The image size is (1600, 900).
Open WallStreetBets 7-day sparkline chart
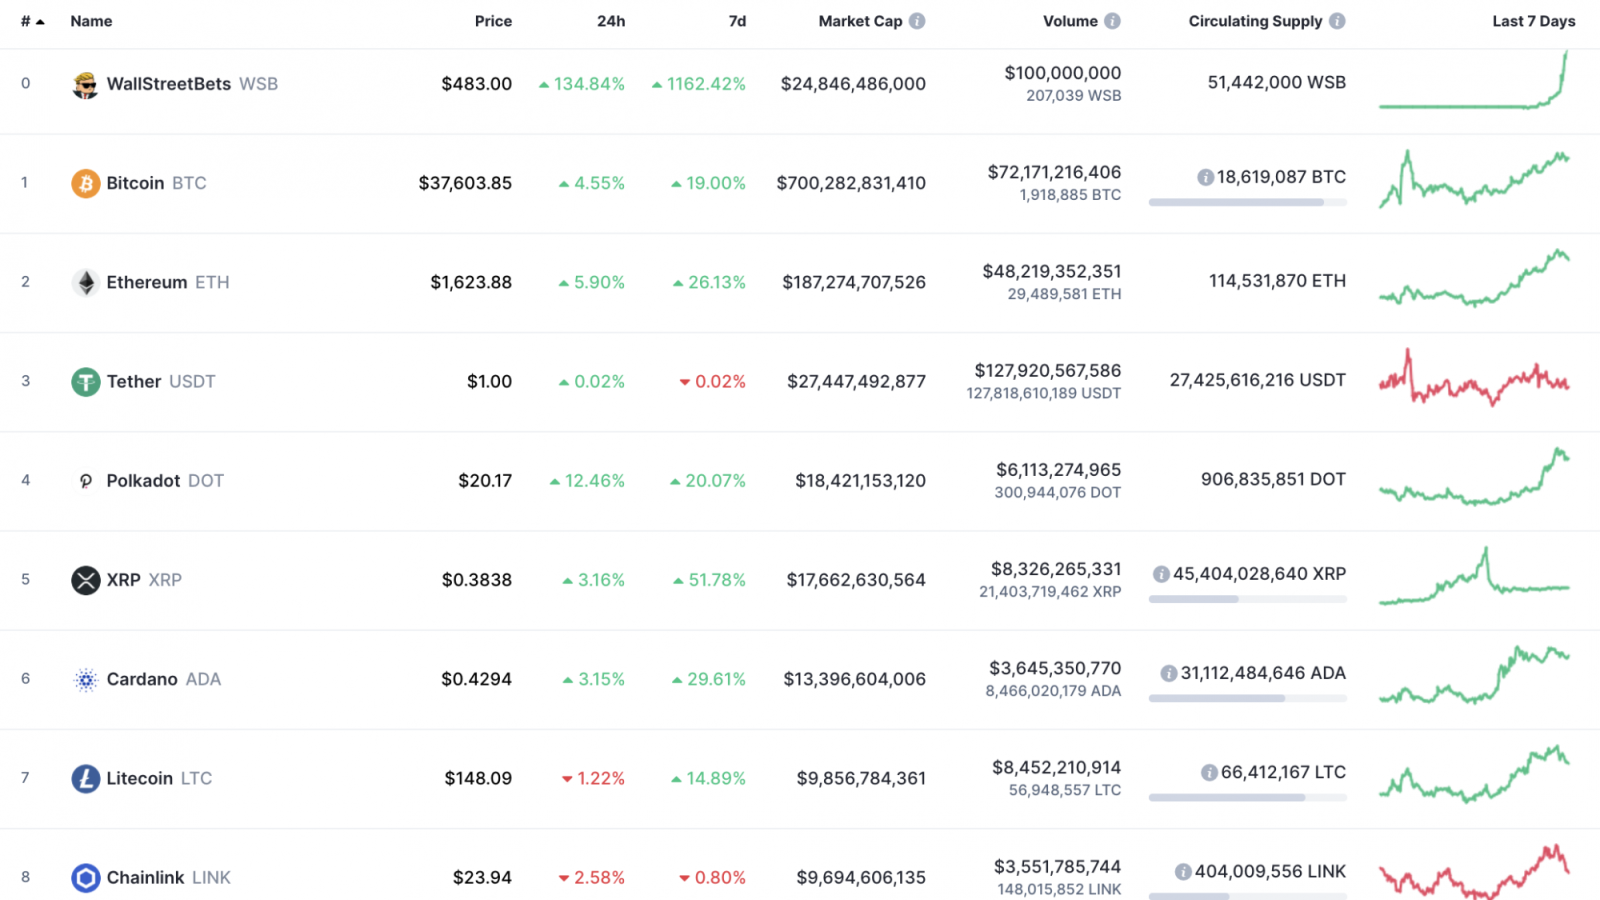(x=1474, y=80)
